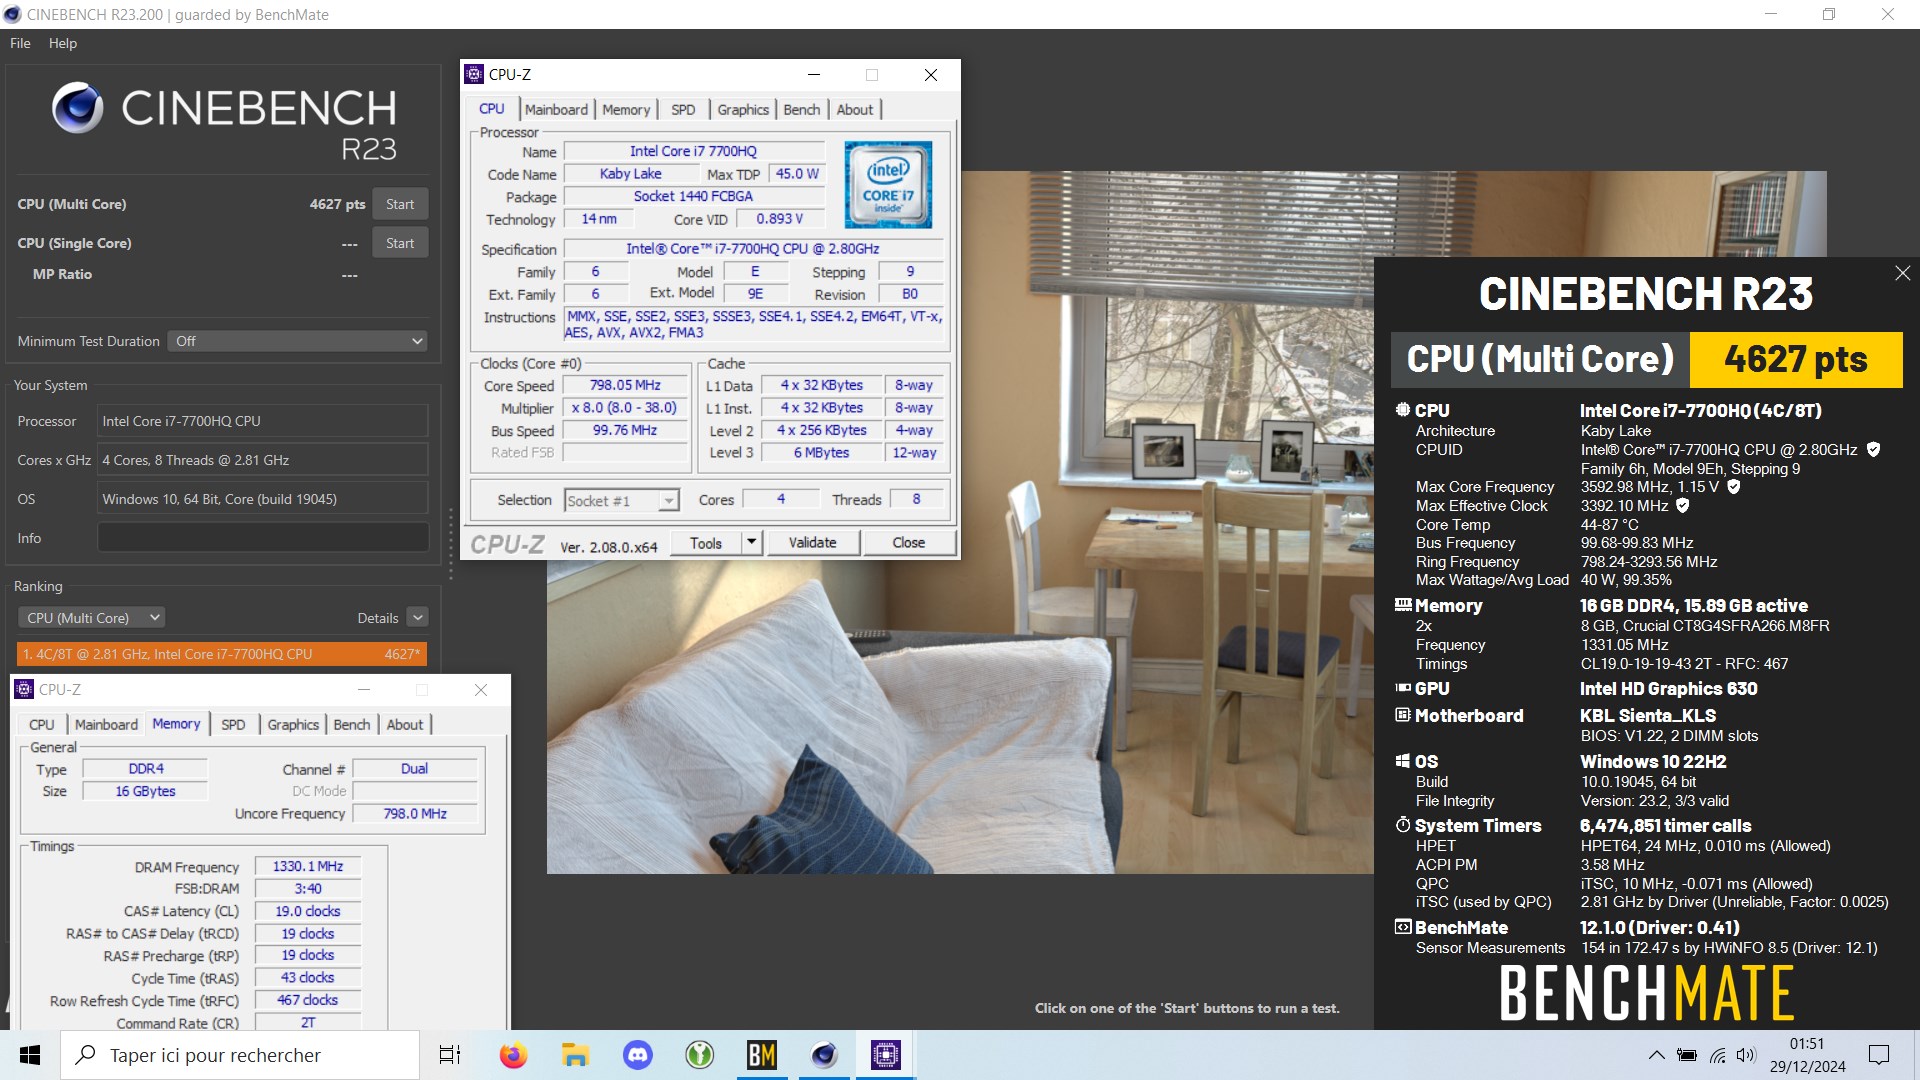Open Bench tab in top CPU-Z window
This screenshot has height=1080, width=1920.
pos(801,110)
